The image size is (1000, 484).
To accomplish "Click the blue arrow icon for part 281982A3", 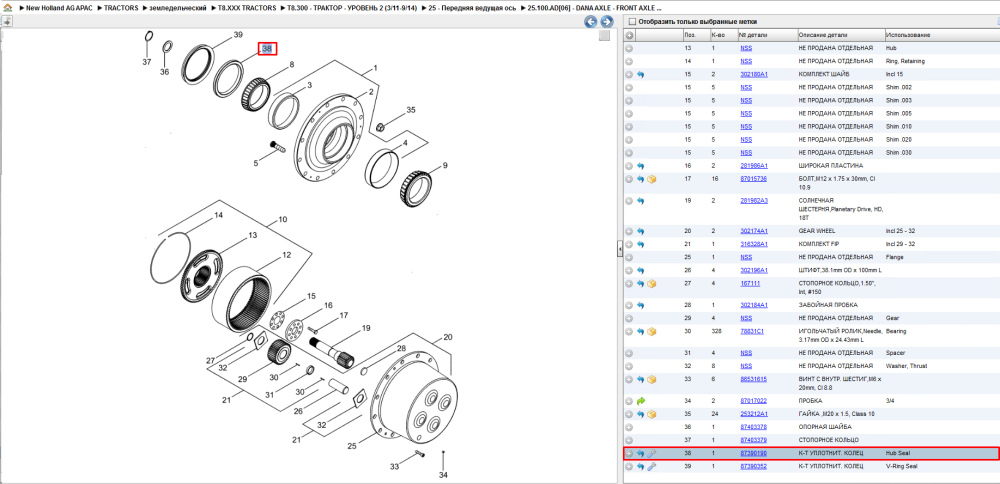I will [x=640, y=201].
